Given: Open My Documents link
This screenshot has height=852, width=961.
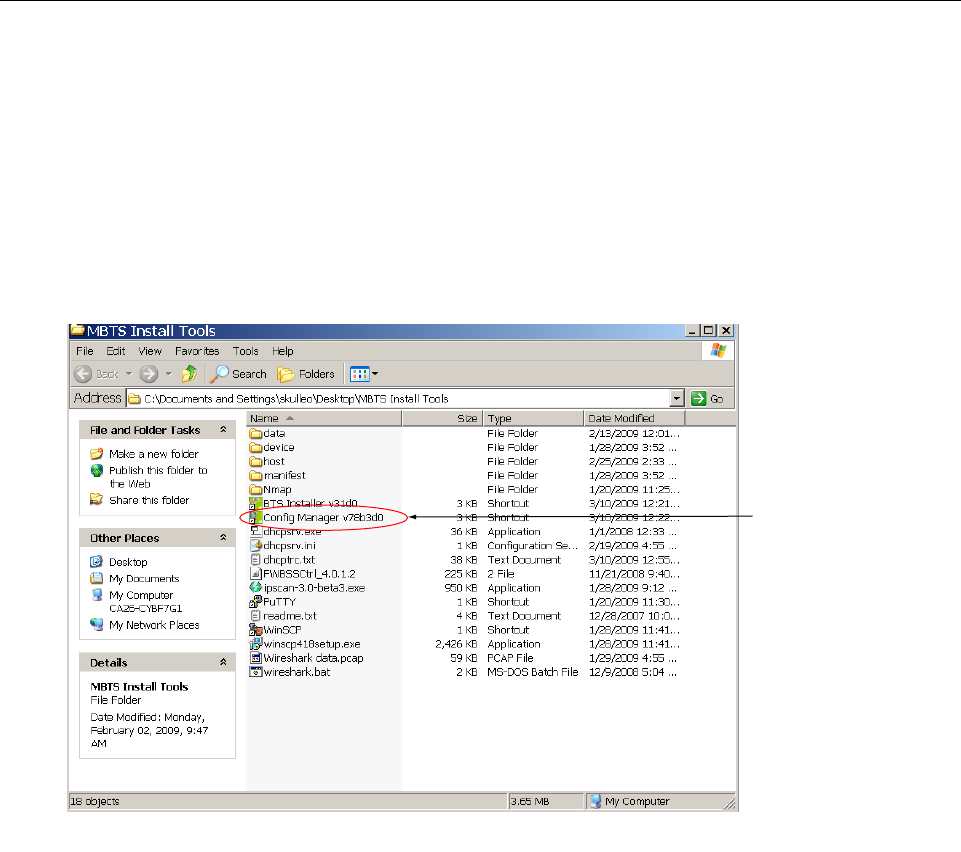Looking at the screenshot, I should [144, 579].
